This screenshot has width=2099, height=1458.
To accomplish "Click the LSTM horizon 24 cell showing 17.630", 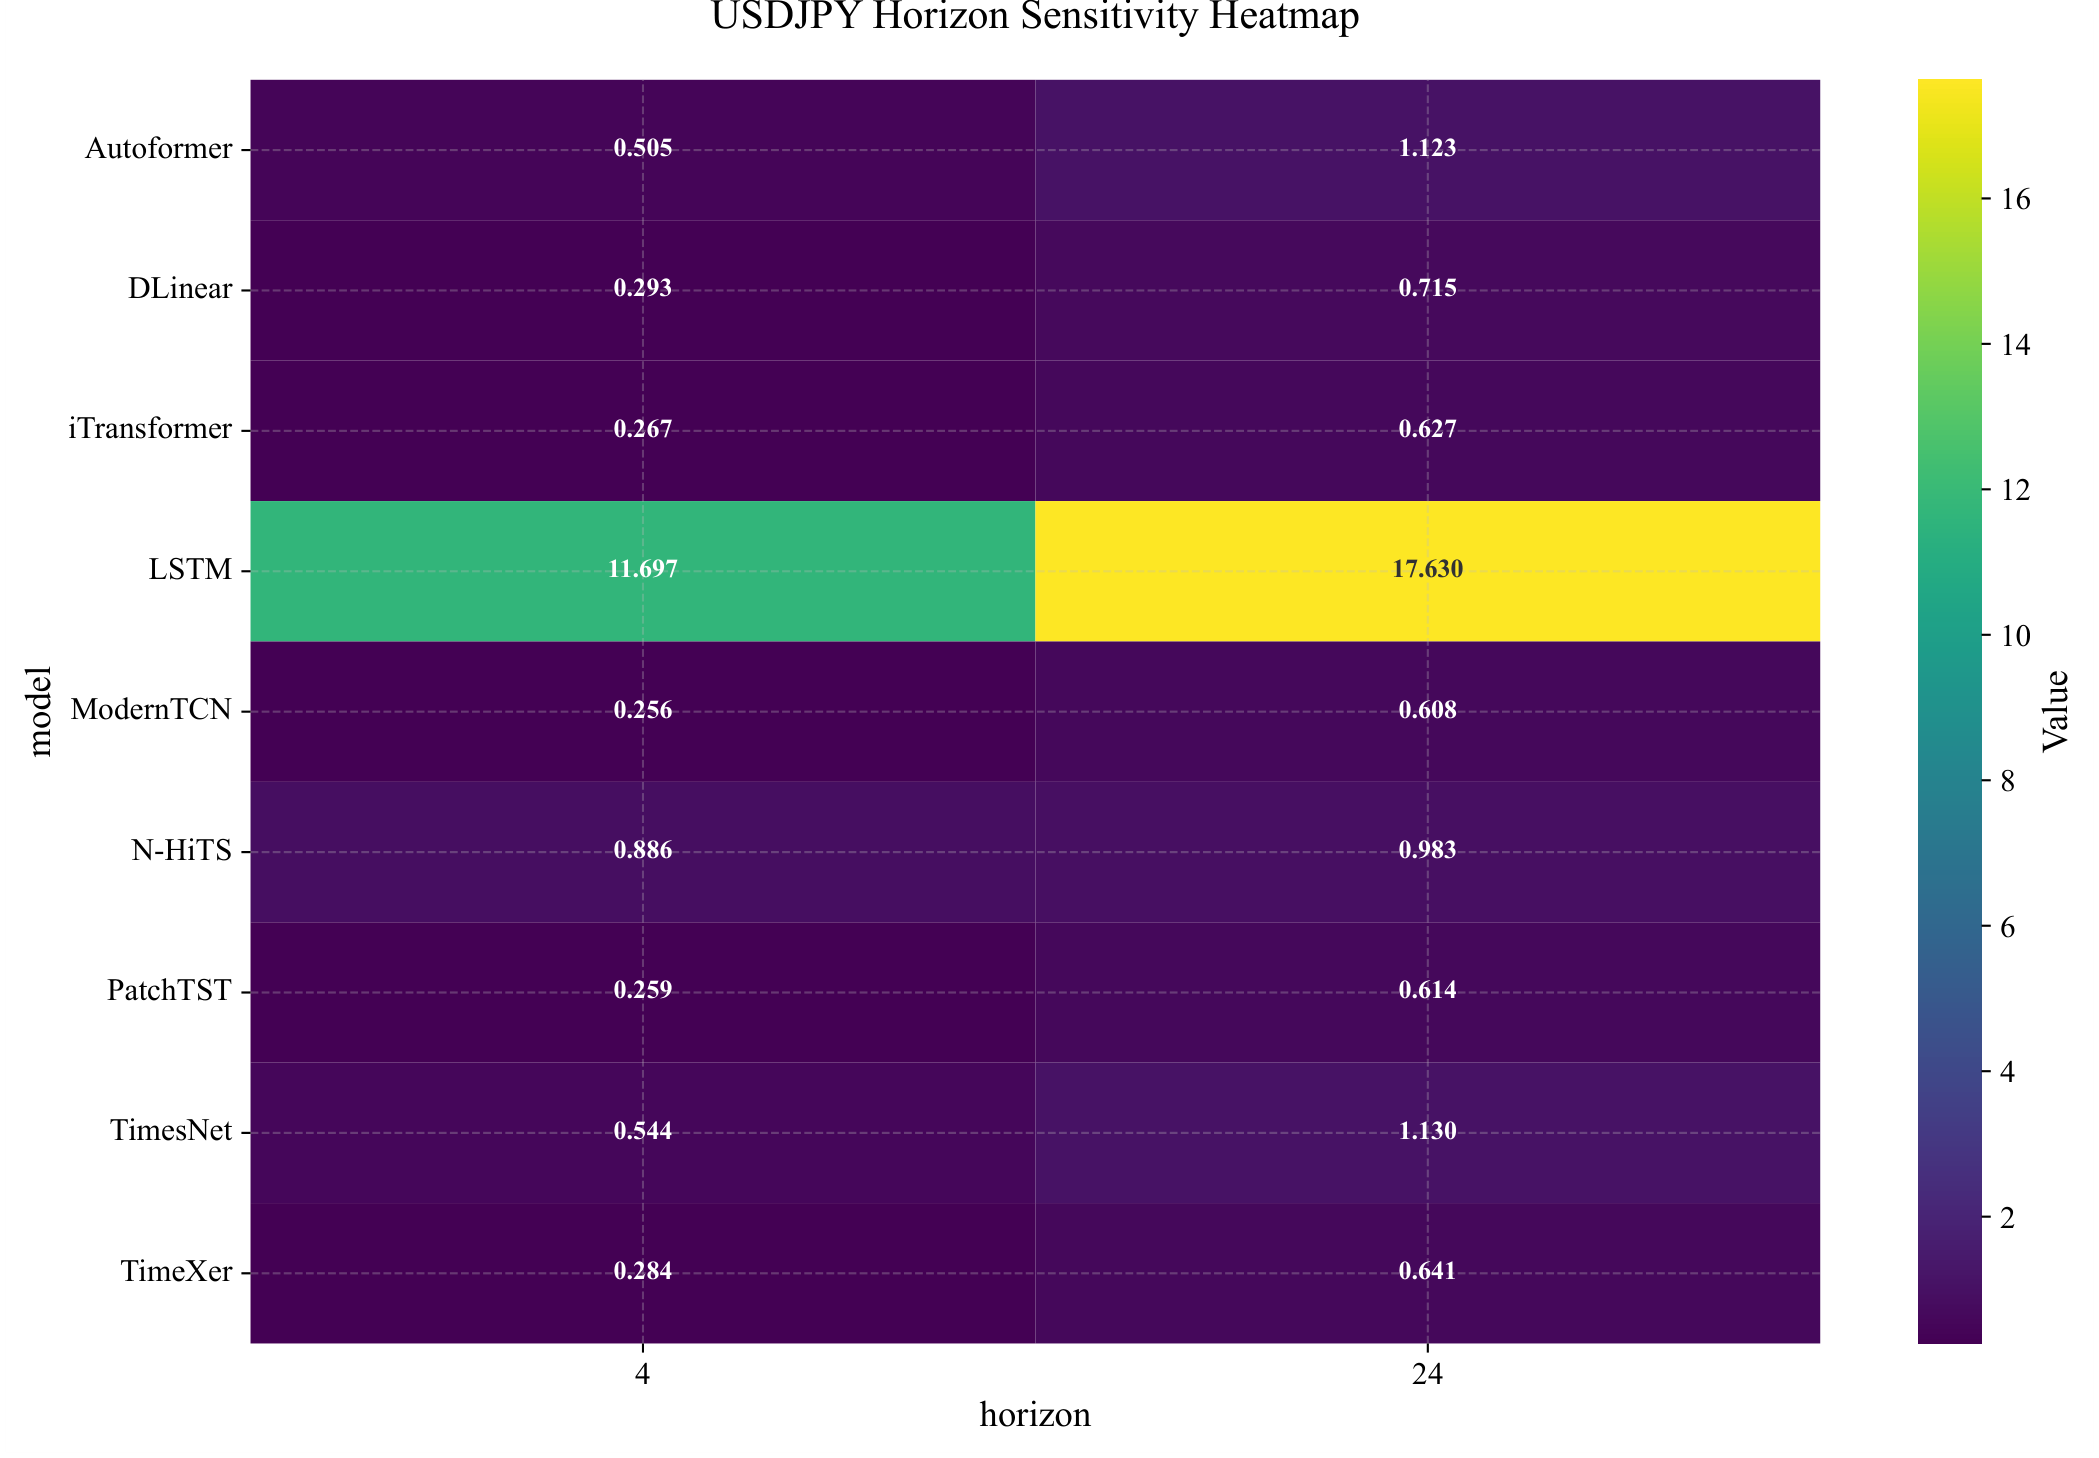I will (1427, 571).
